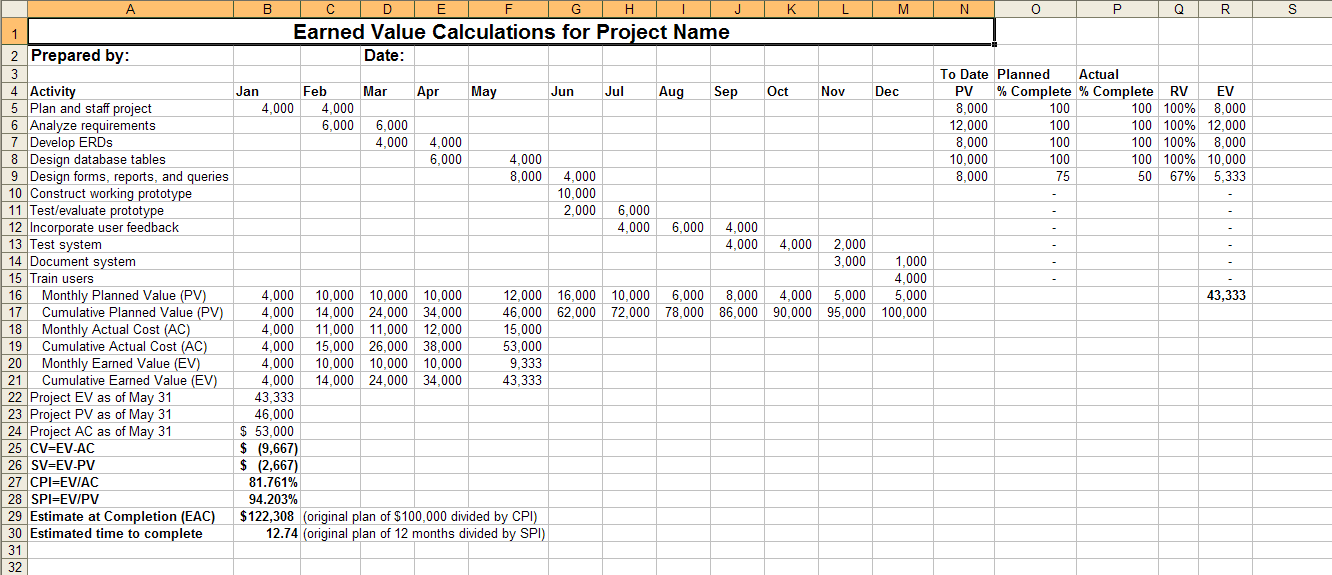The width and height of the screenshot is (1332, 575).
Task: Select row 16 header
Action: [x=14, y=296]
